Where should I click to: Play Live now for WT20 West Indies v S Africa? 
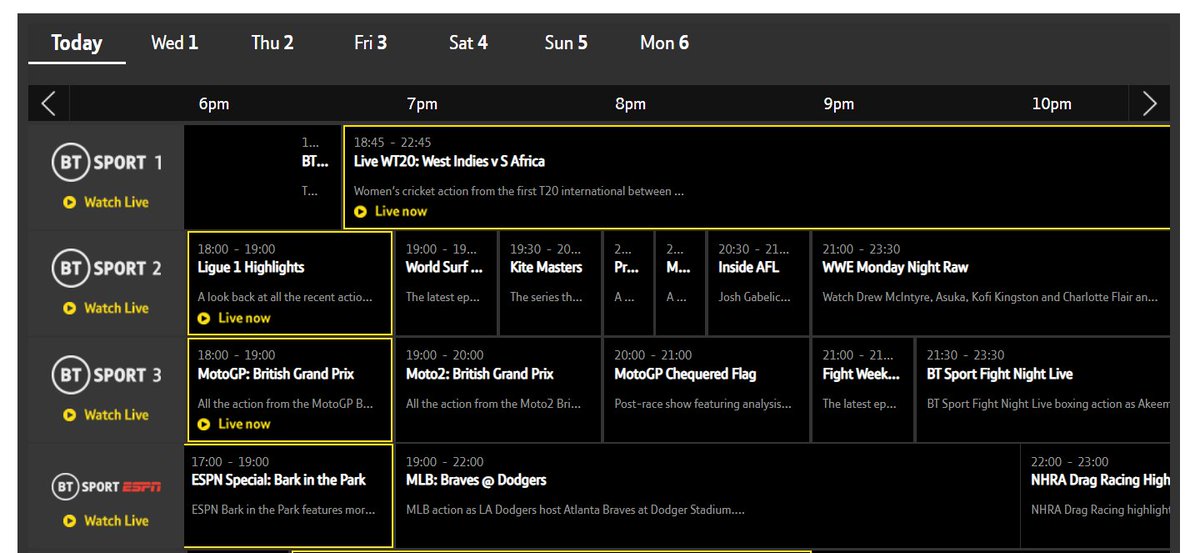point(390,211)
